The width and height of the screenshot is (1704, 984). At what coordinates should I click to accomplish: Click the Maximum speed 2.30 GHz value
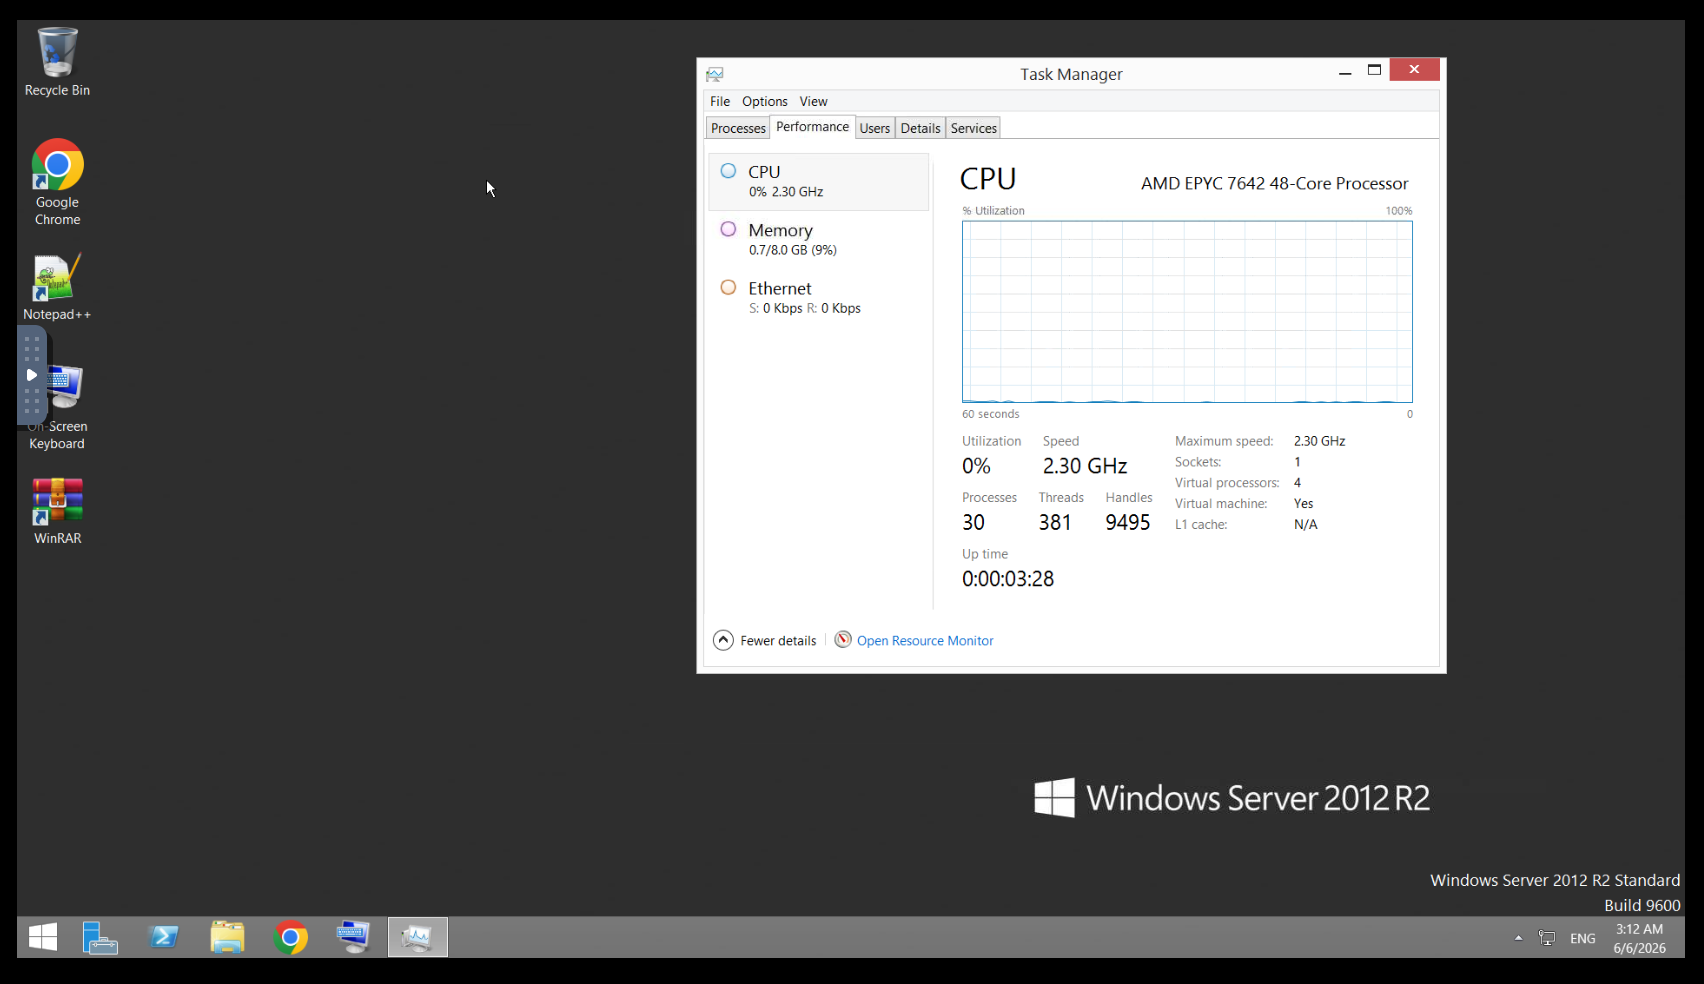[1319, 441]
